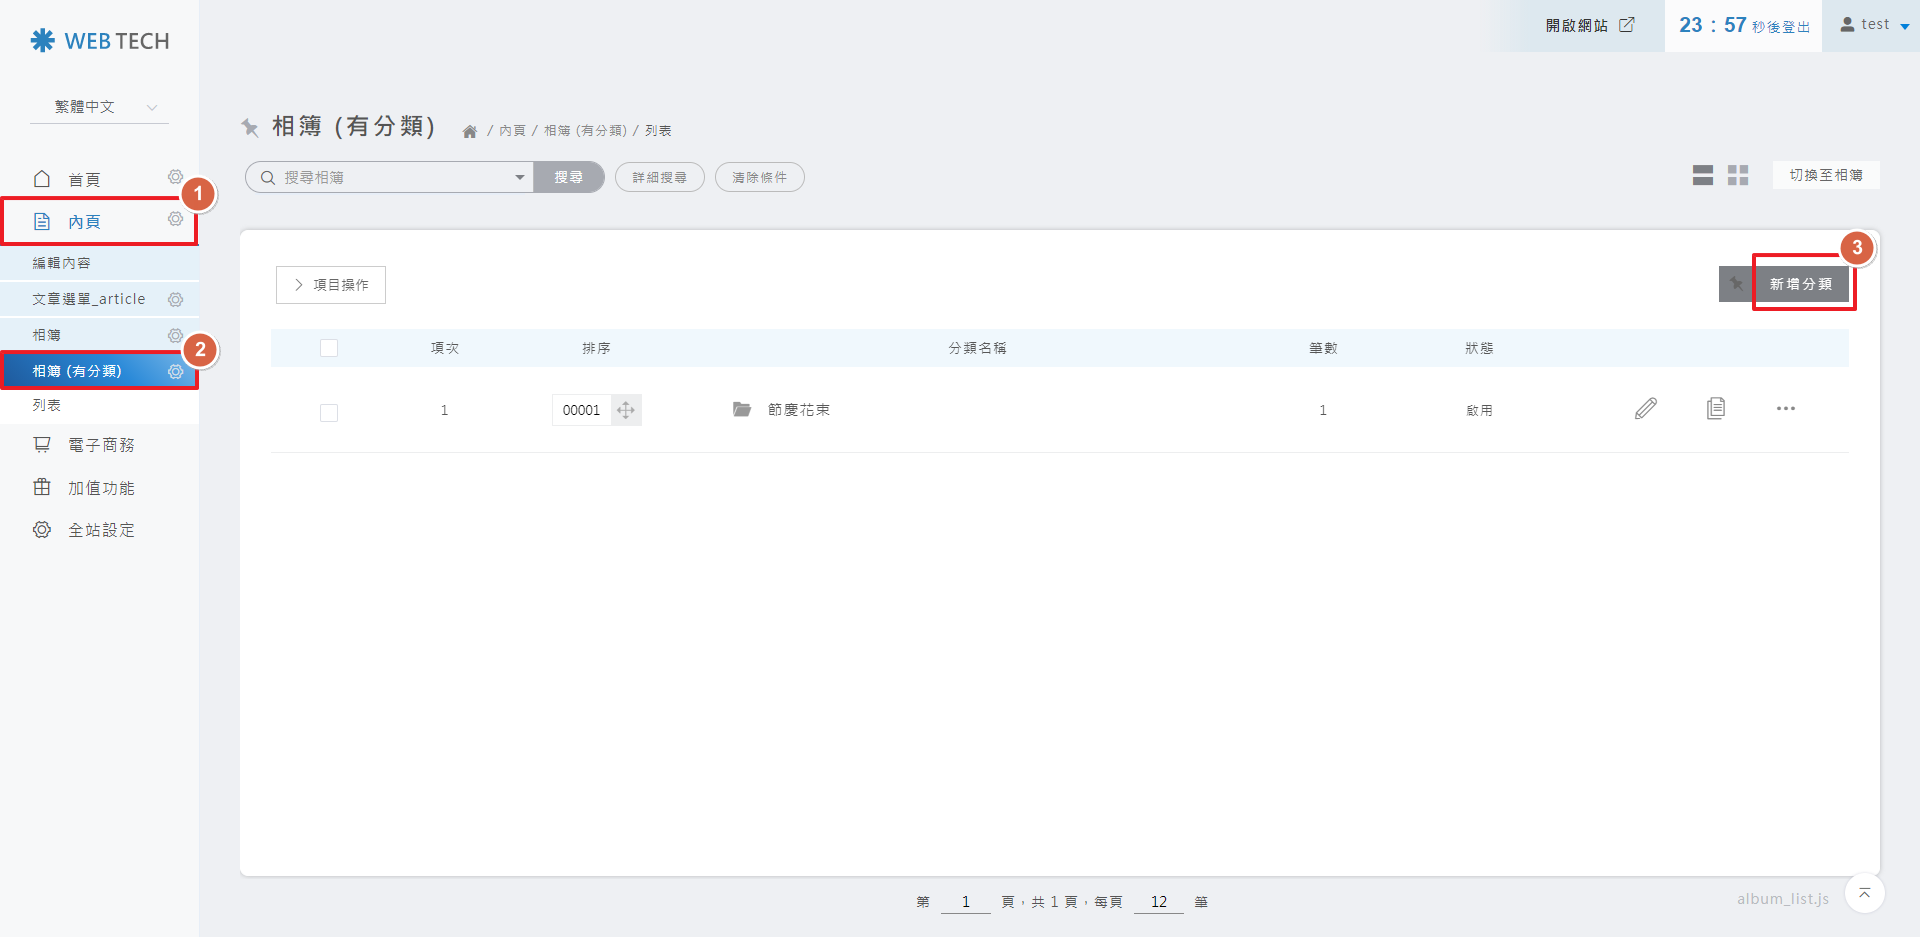Click the pencil edit icon for 節慶花束
The height and width of the screenshot is (937, 1920).
(1645, 409)
